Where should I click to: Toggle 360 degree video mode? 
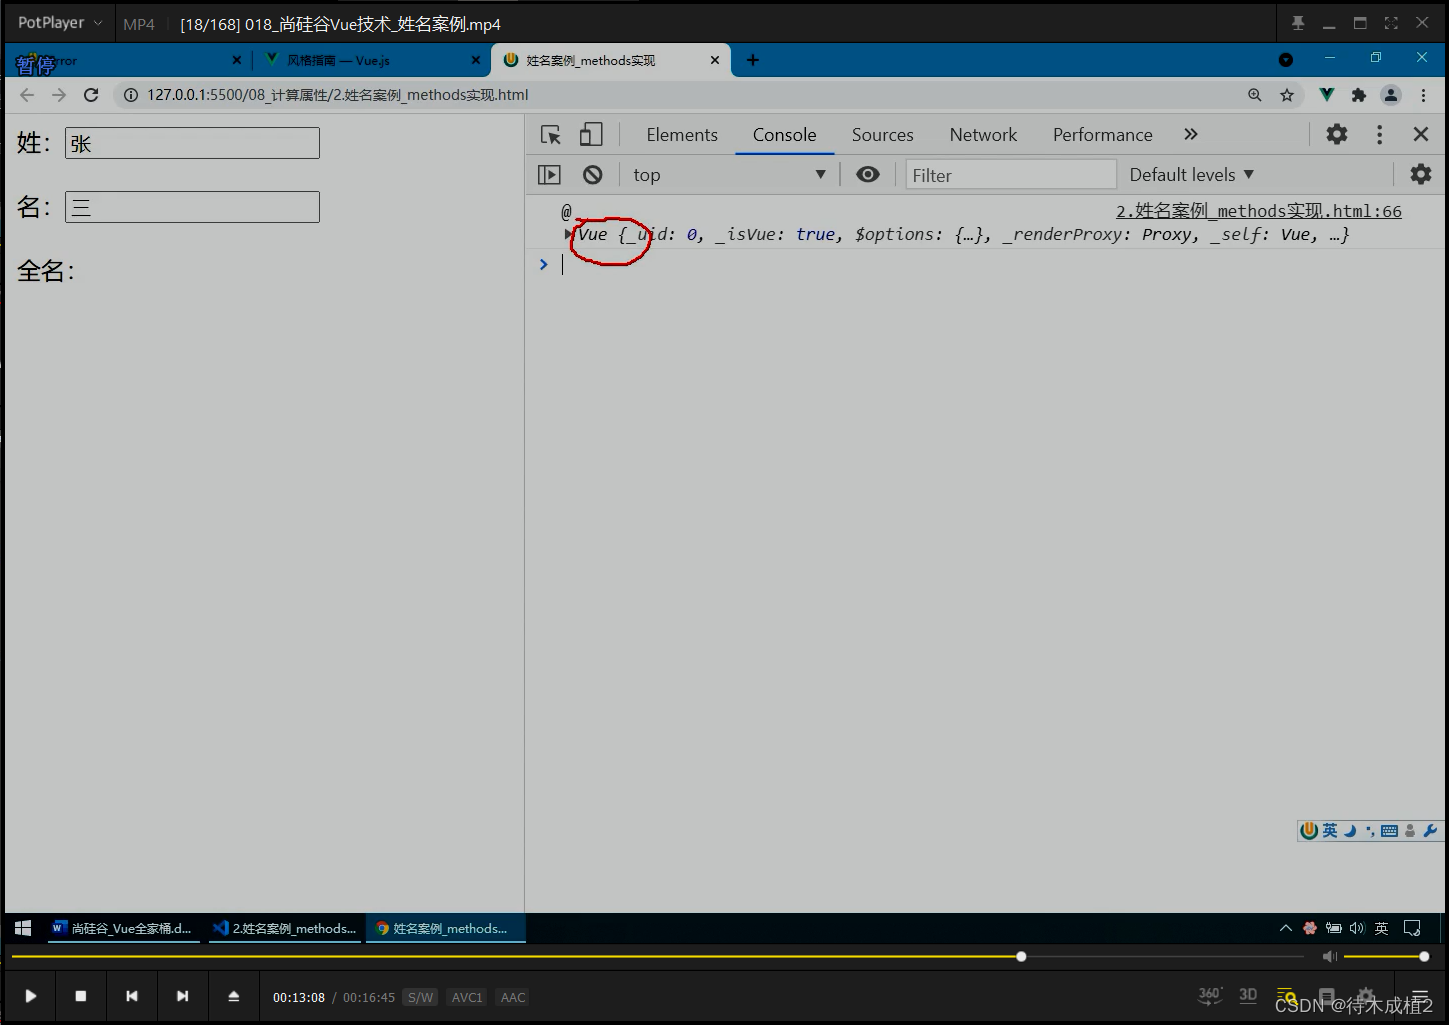click(1210, 995)
